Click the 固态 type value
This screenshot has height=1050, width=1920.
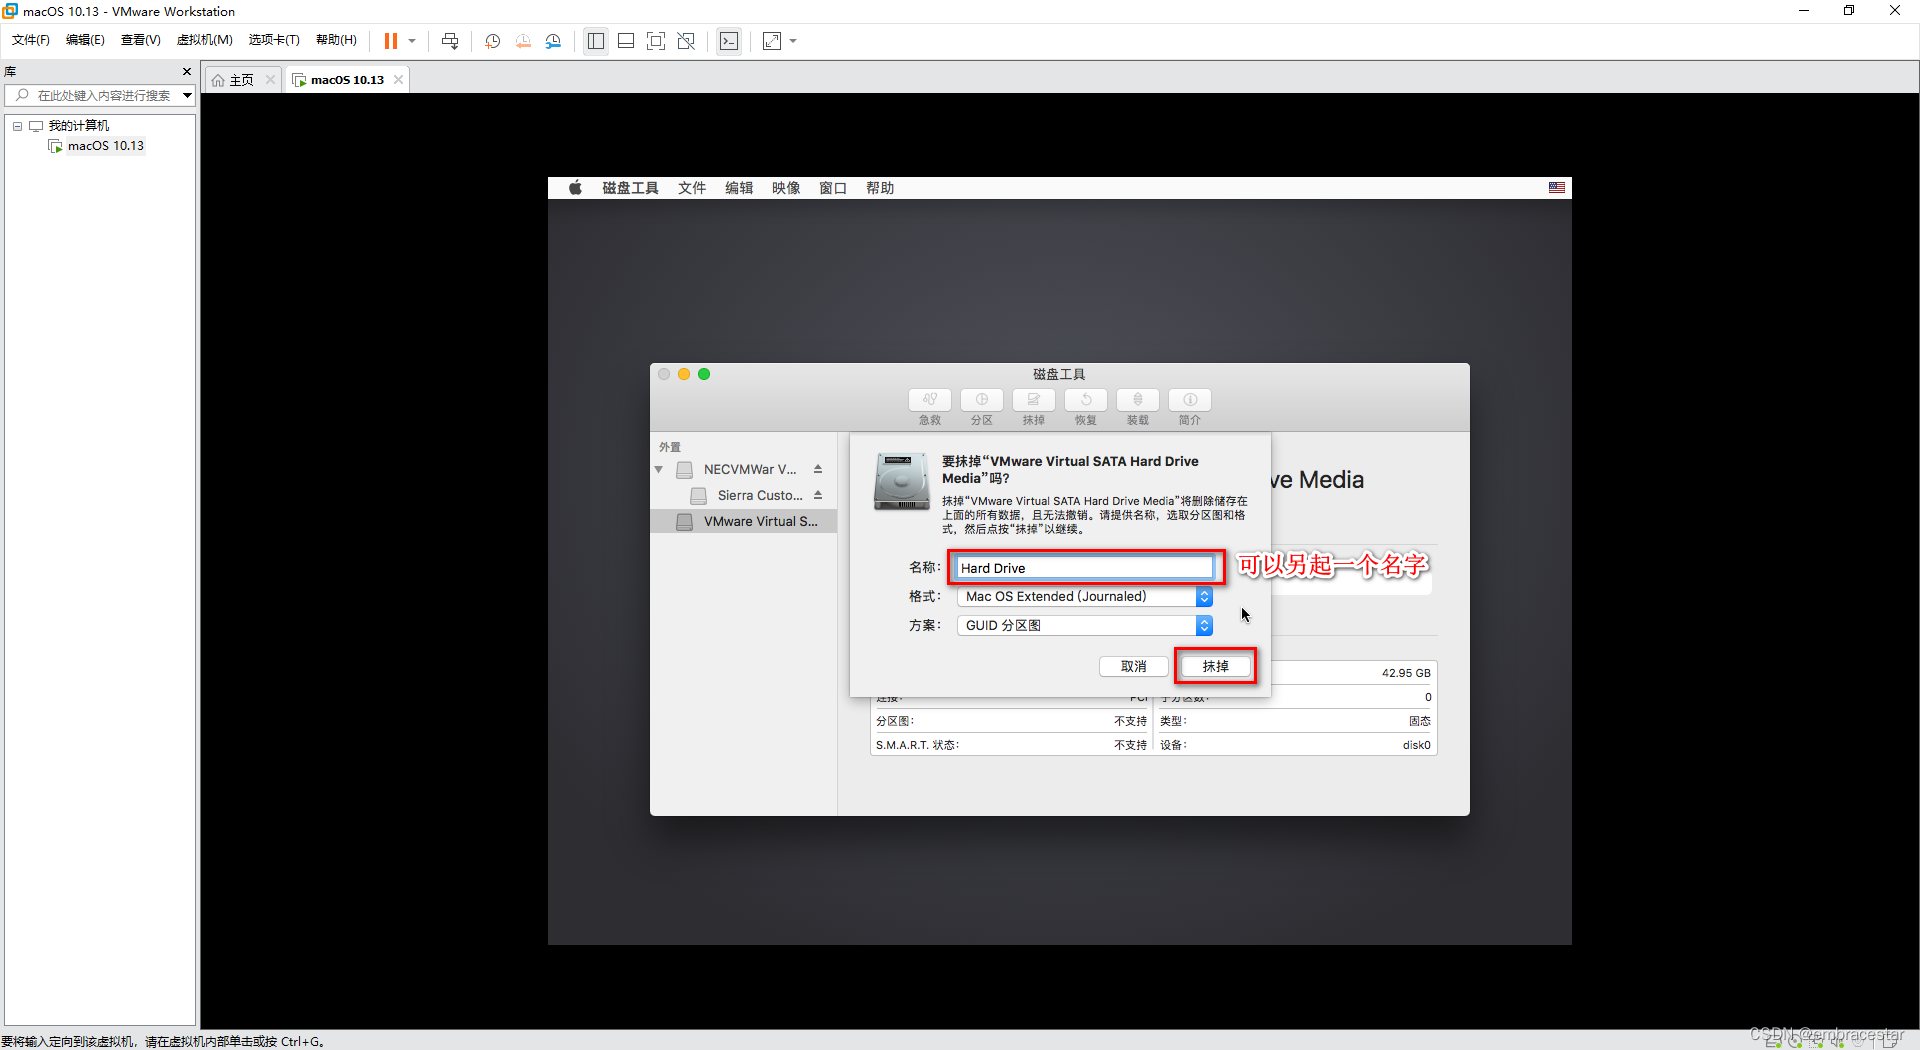click(1420, 721)
